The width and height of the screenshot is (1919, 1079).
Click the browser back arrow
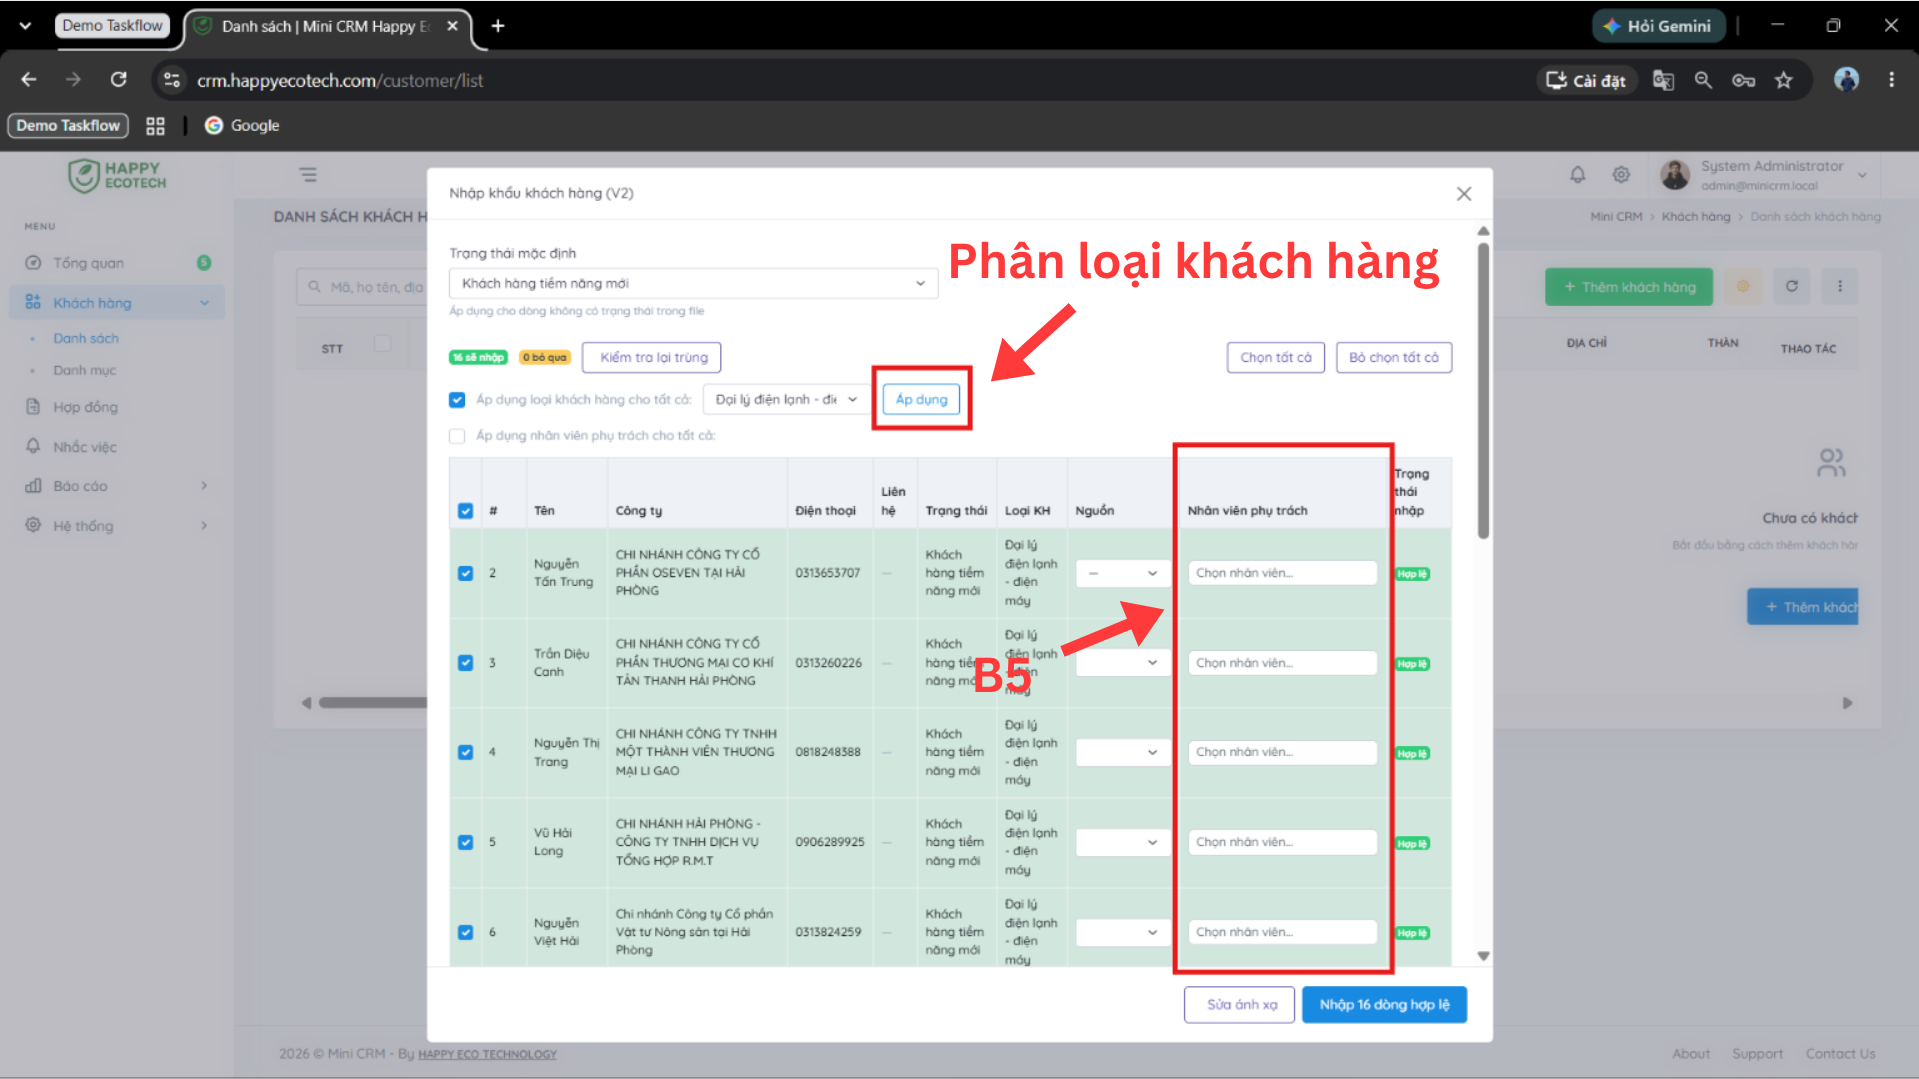point(29,80)
